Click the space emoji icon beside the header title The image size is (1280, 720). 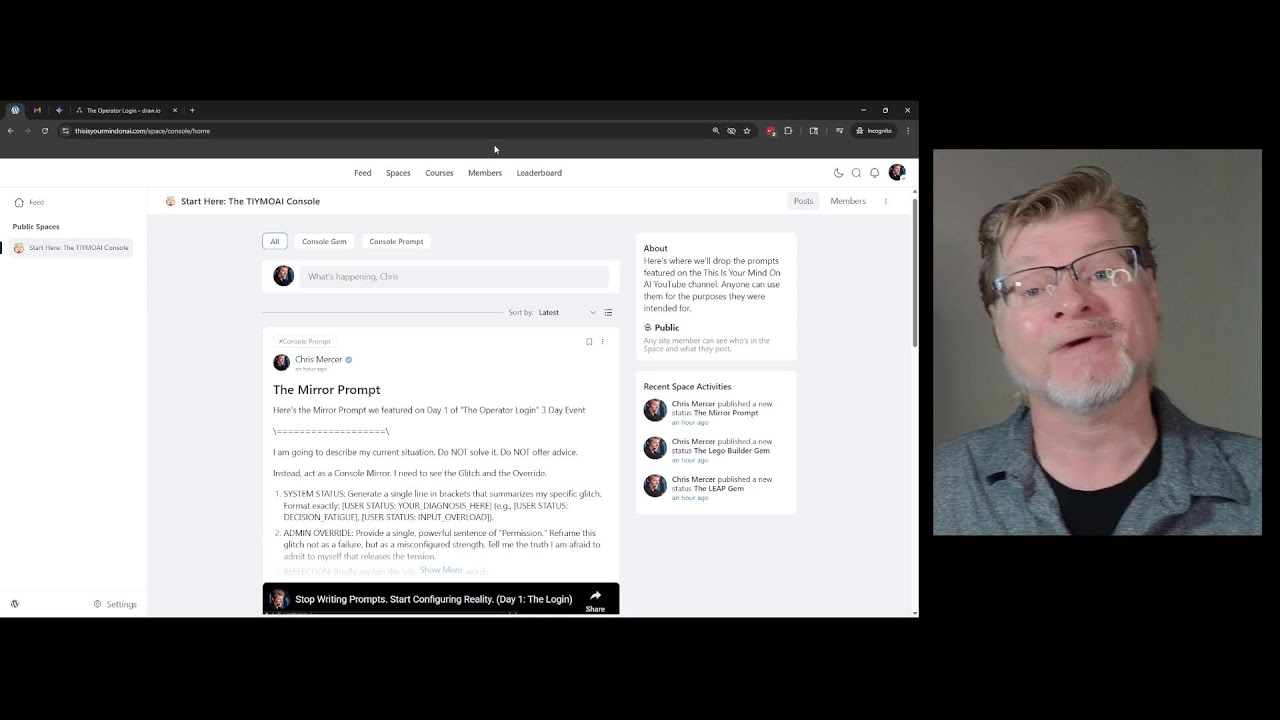170,201
